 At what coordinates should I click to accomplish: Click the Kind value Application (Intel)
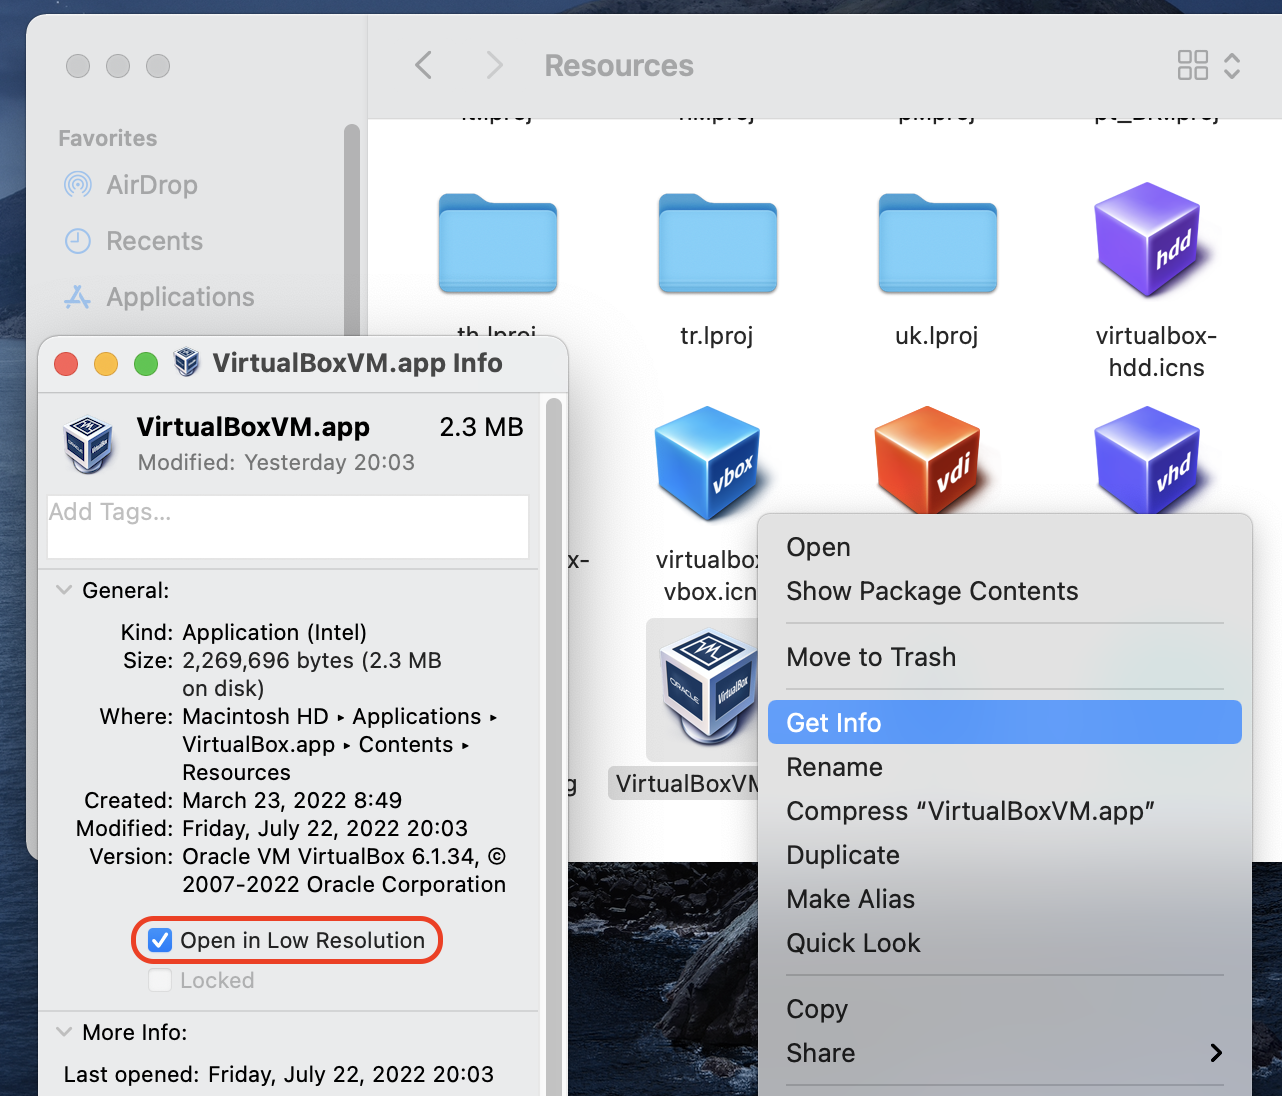(274, 632)
